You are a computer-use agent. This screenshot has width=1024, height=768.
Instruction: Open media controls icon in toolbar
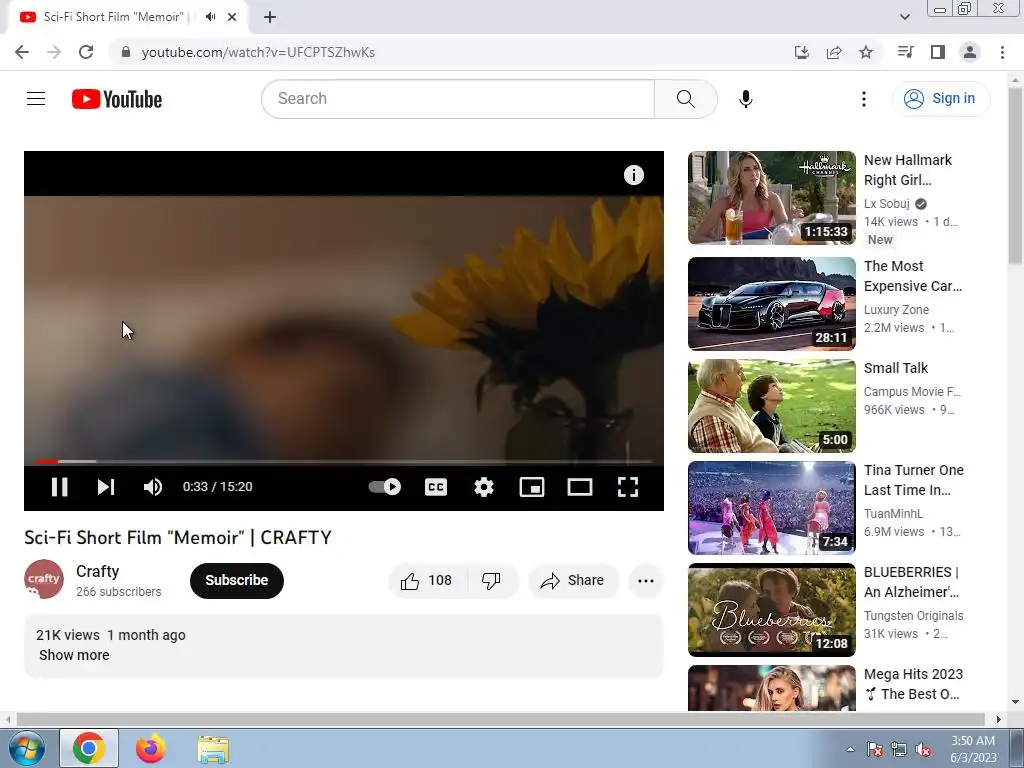(x=905, y=52)
